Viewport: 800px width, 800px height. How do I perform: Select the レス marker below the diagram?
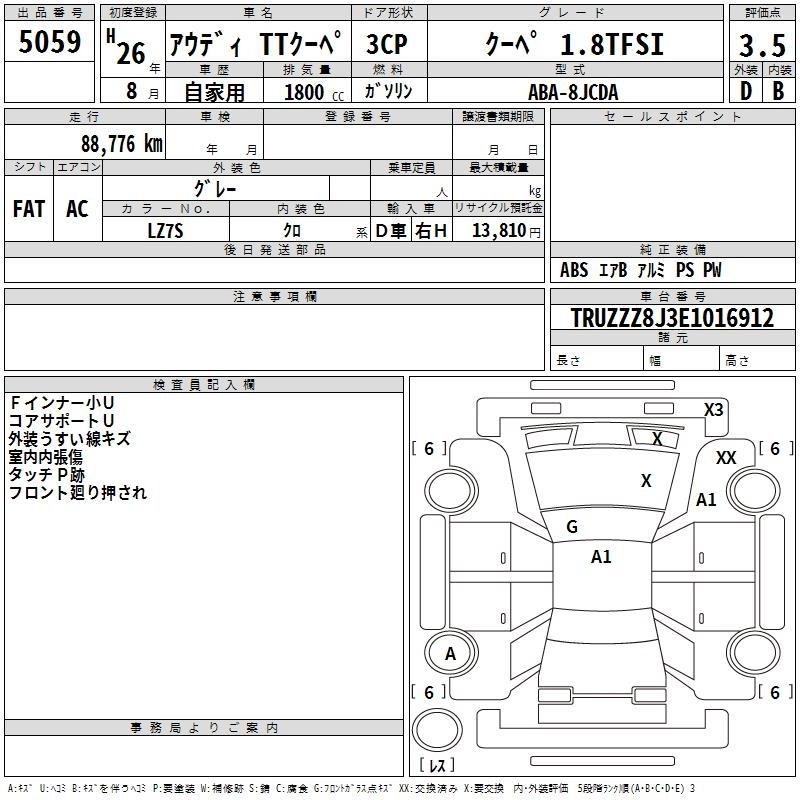[436, 766]
